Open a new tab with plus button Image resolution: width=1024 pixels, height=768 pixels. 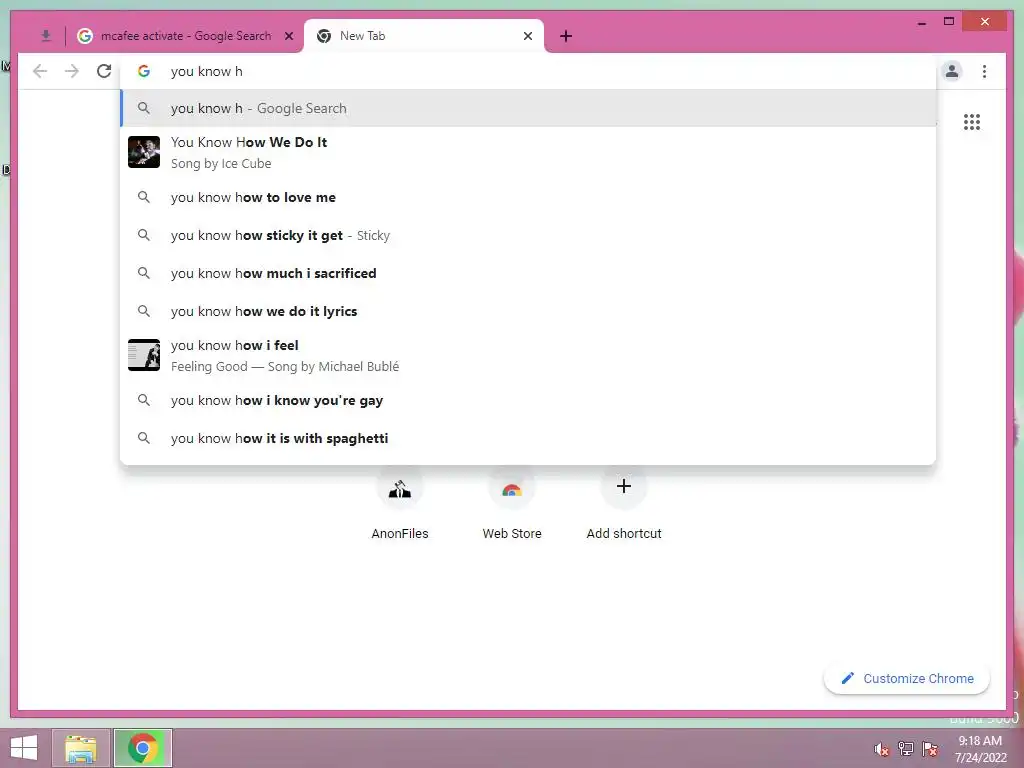click(566, 36)
